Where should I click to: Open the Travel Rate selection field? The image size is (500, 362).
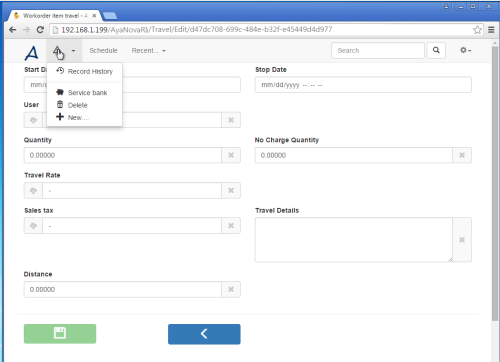click(132, 191)
